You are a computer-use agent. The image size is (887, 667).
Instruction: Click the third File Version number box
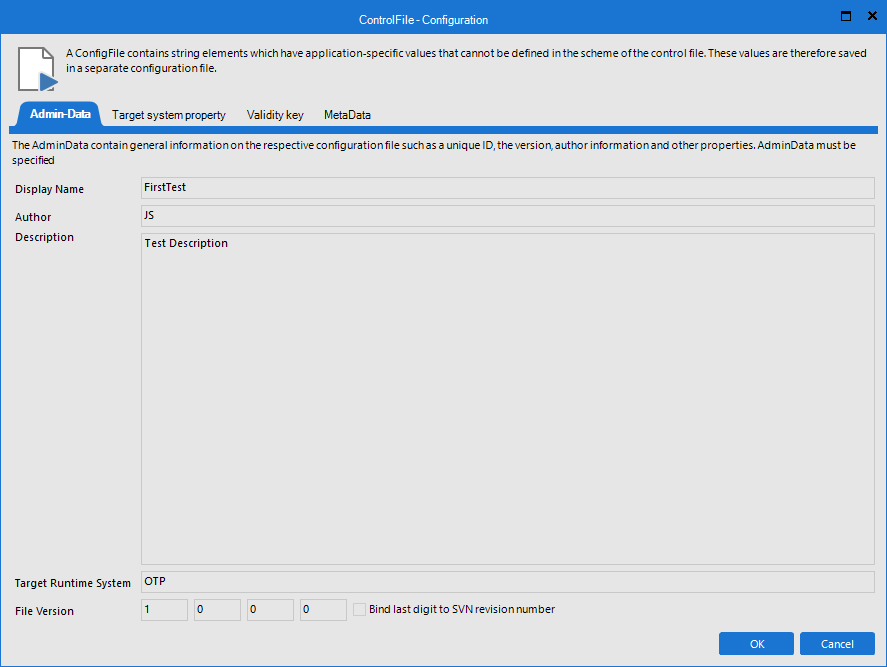click(x=269, y=609)
